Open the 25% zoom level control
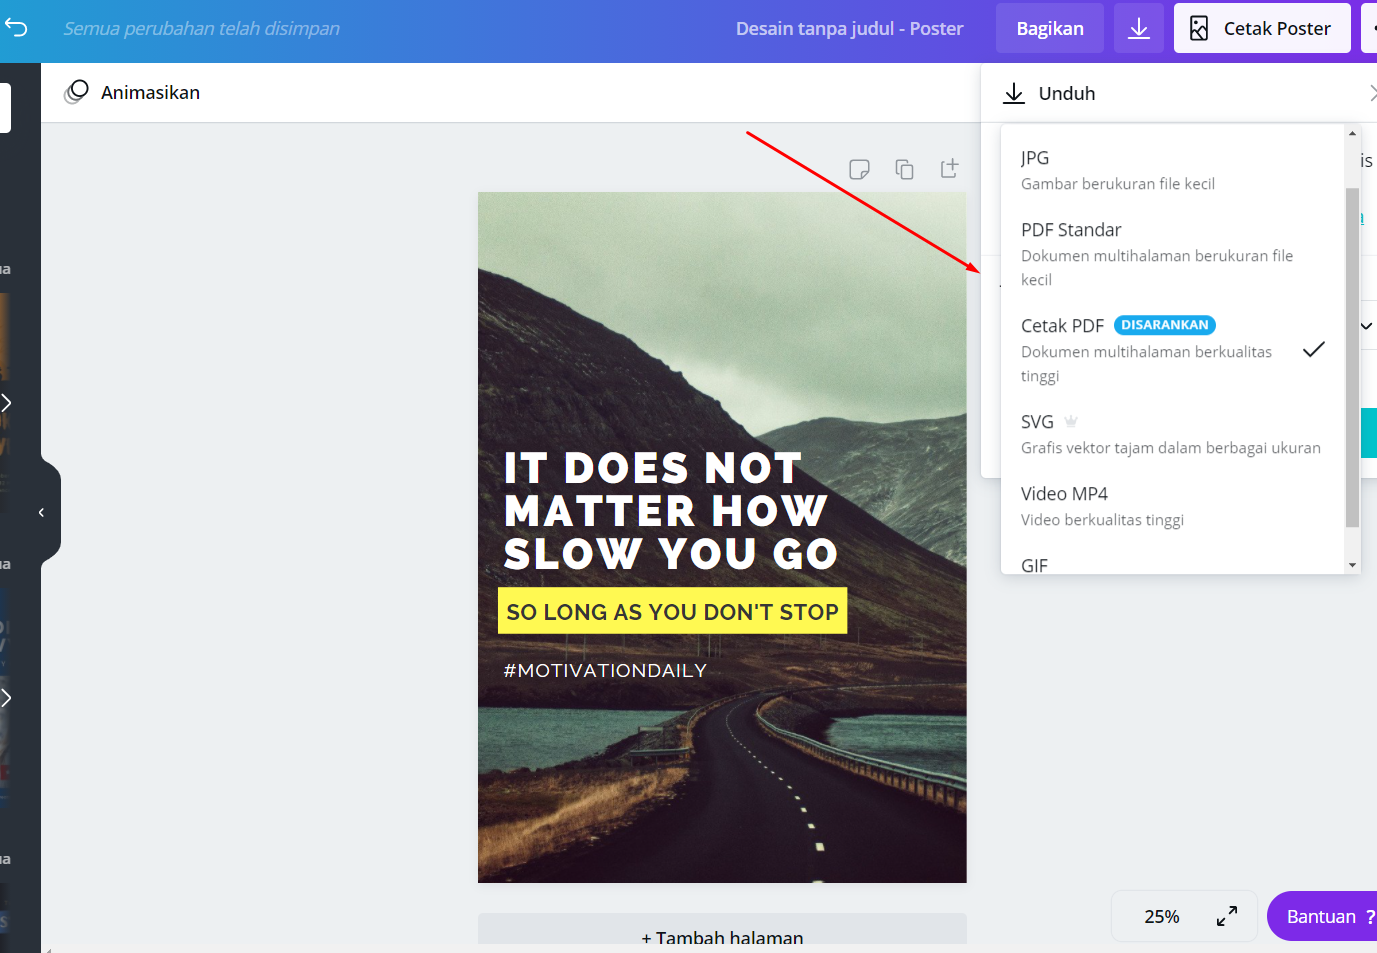1377x953 pixels. click(x=1161, y=916)
